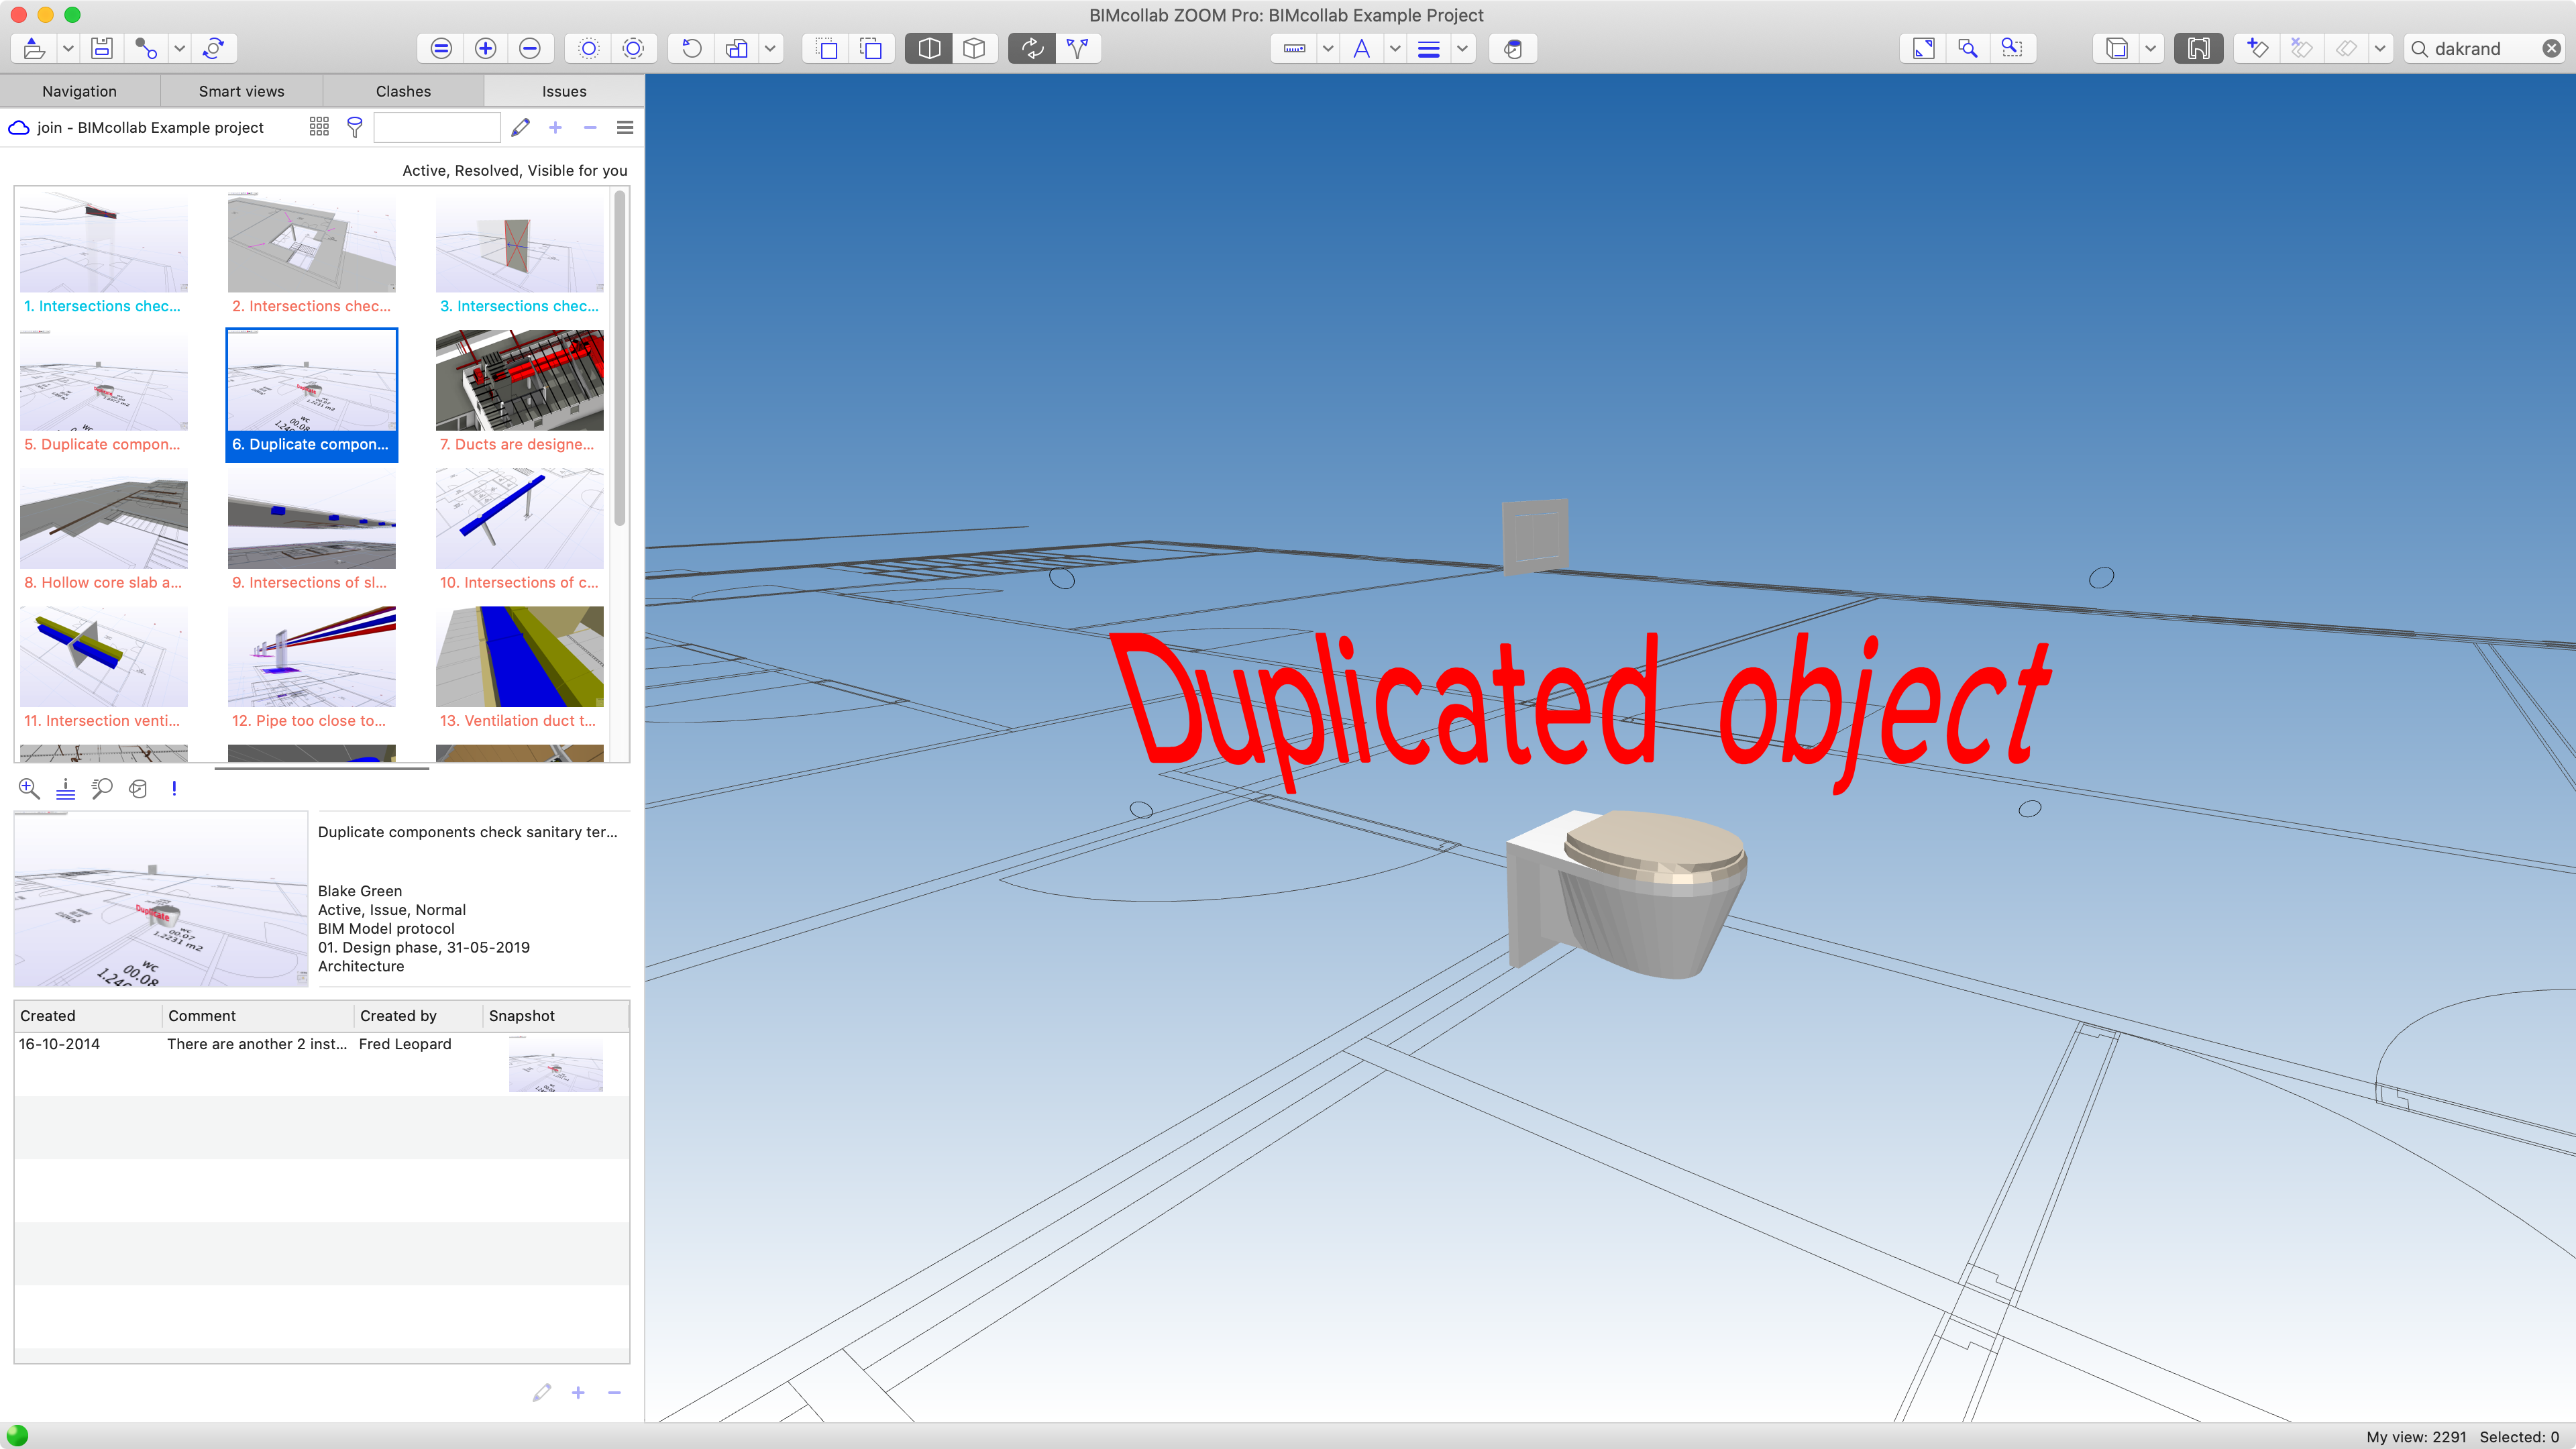Open the paint bucket color tool
The height and width of the screenshot is (1449, 2576).
[1513, 48]
